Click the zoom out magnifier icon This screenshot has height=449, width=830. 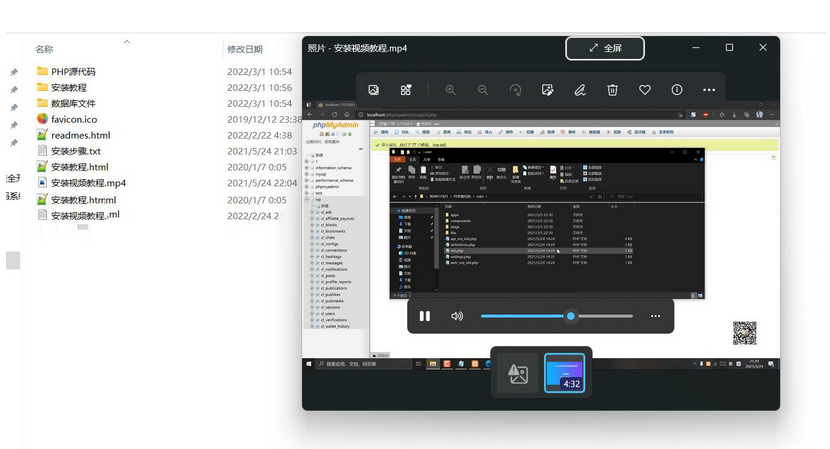tap(483, 90)
